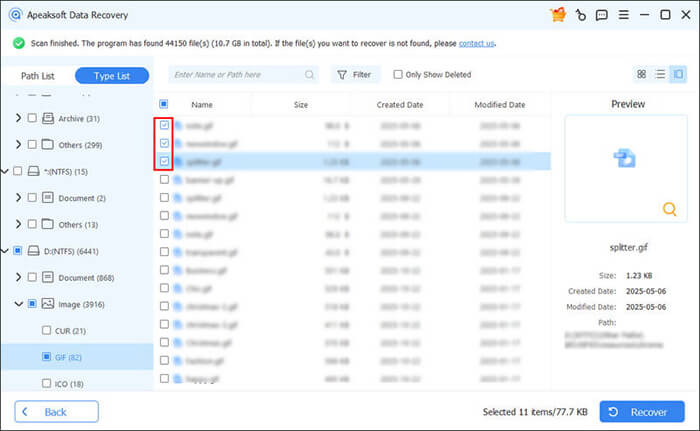The height and width of the screenshot is (431, 700).
Task: Click the search magnifier icon in search box
Action: pyautogui.click(x=309, y=75)
